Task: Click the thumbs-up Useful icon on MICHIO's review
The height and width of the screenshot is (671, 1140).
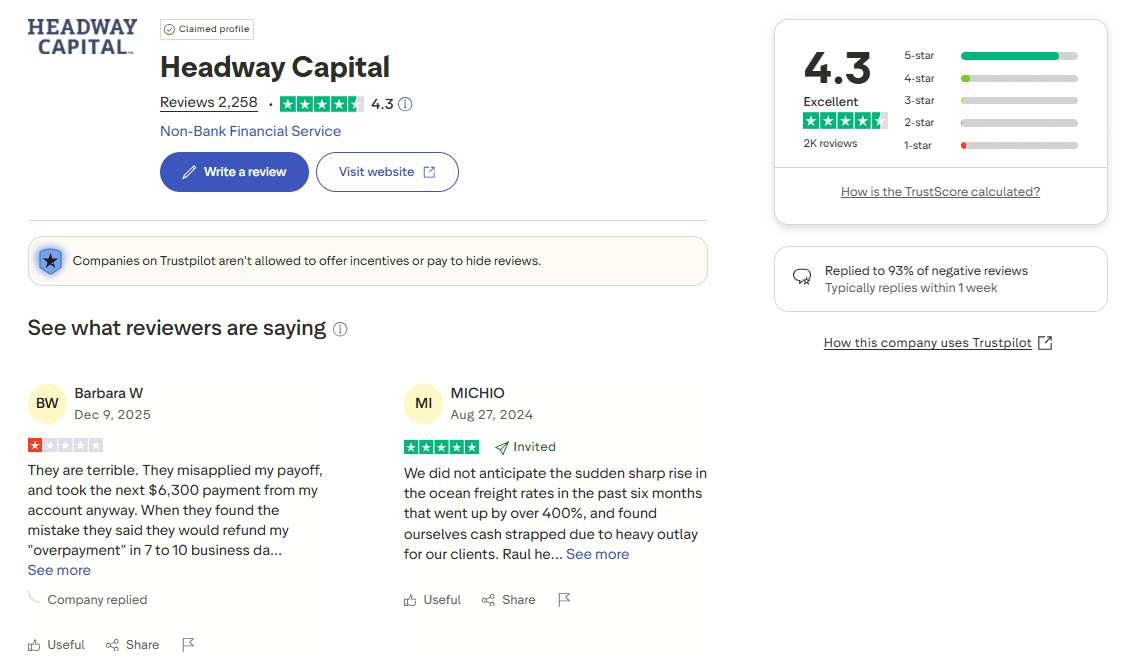Action: coord(413,599)
